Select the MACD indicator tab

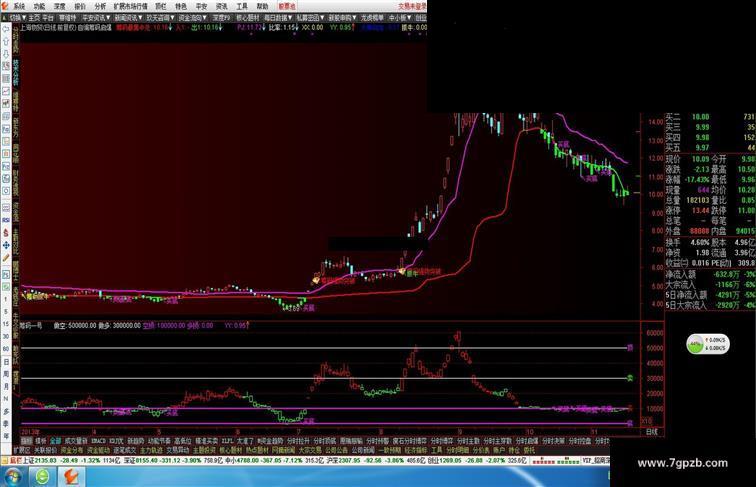[x=98, y=441]
